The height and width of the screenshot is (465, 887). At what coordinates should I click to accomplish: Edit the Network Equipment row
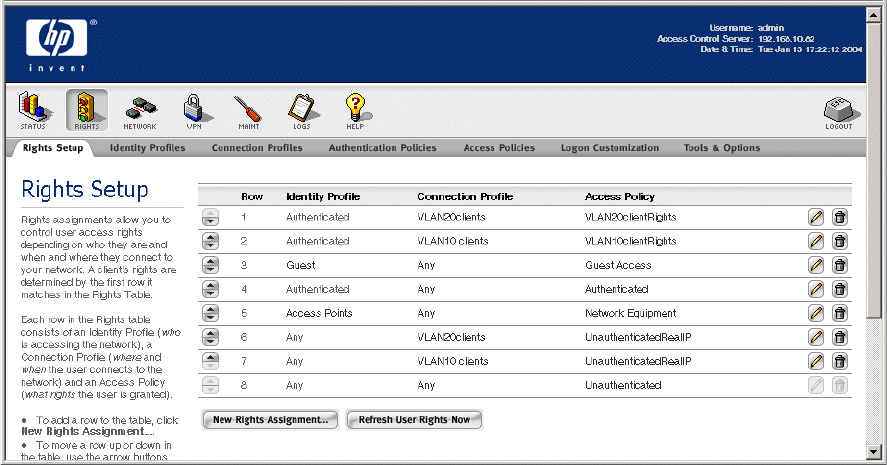[x=816, y=313]
